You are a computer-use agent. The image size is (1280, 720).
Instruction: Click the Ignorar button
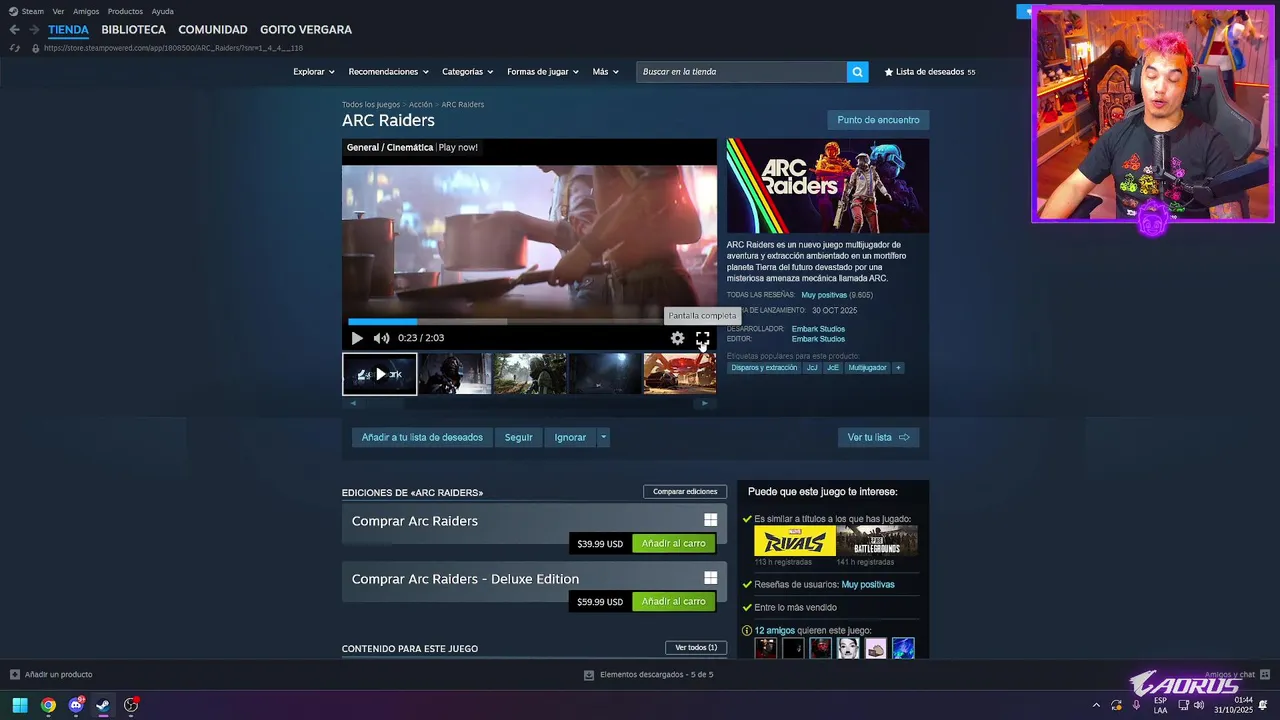tap(570, 437)
